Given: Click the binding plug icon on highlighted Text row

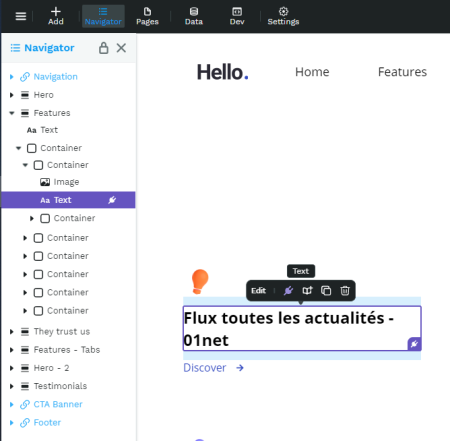Looking at the screenshot, I should click(112, 200).
